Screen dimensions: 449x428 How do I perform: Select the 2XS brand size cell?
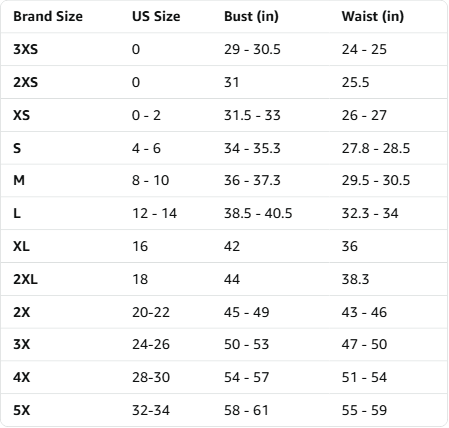(x=25, y=82)
